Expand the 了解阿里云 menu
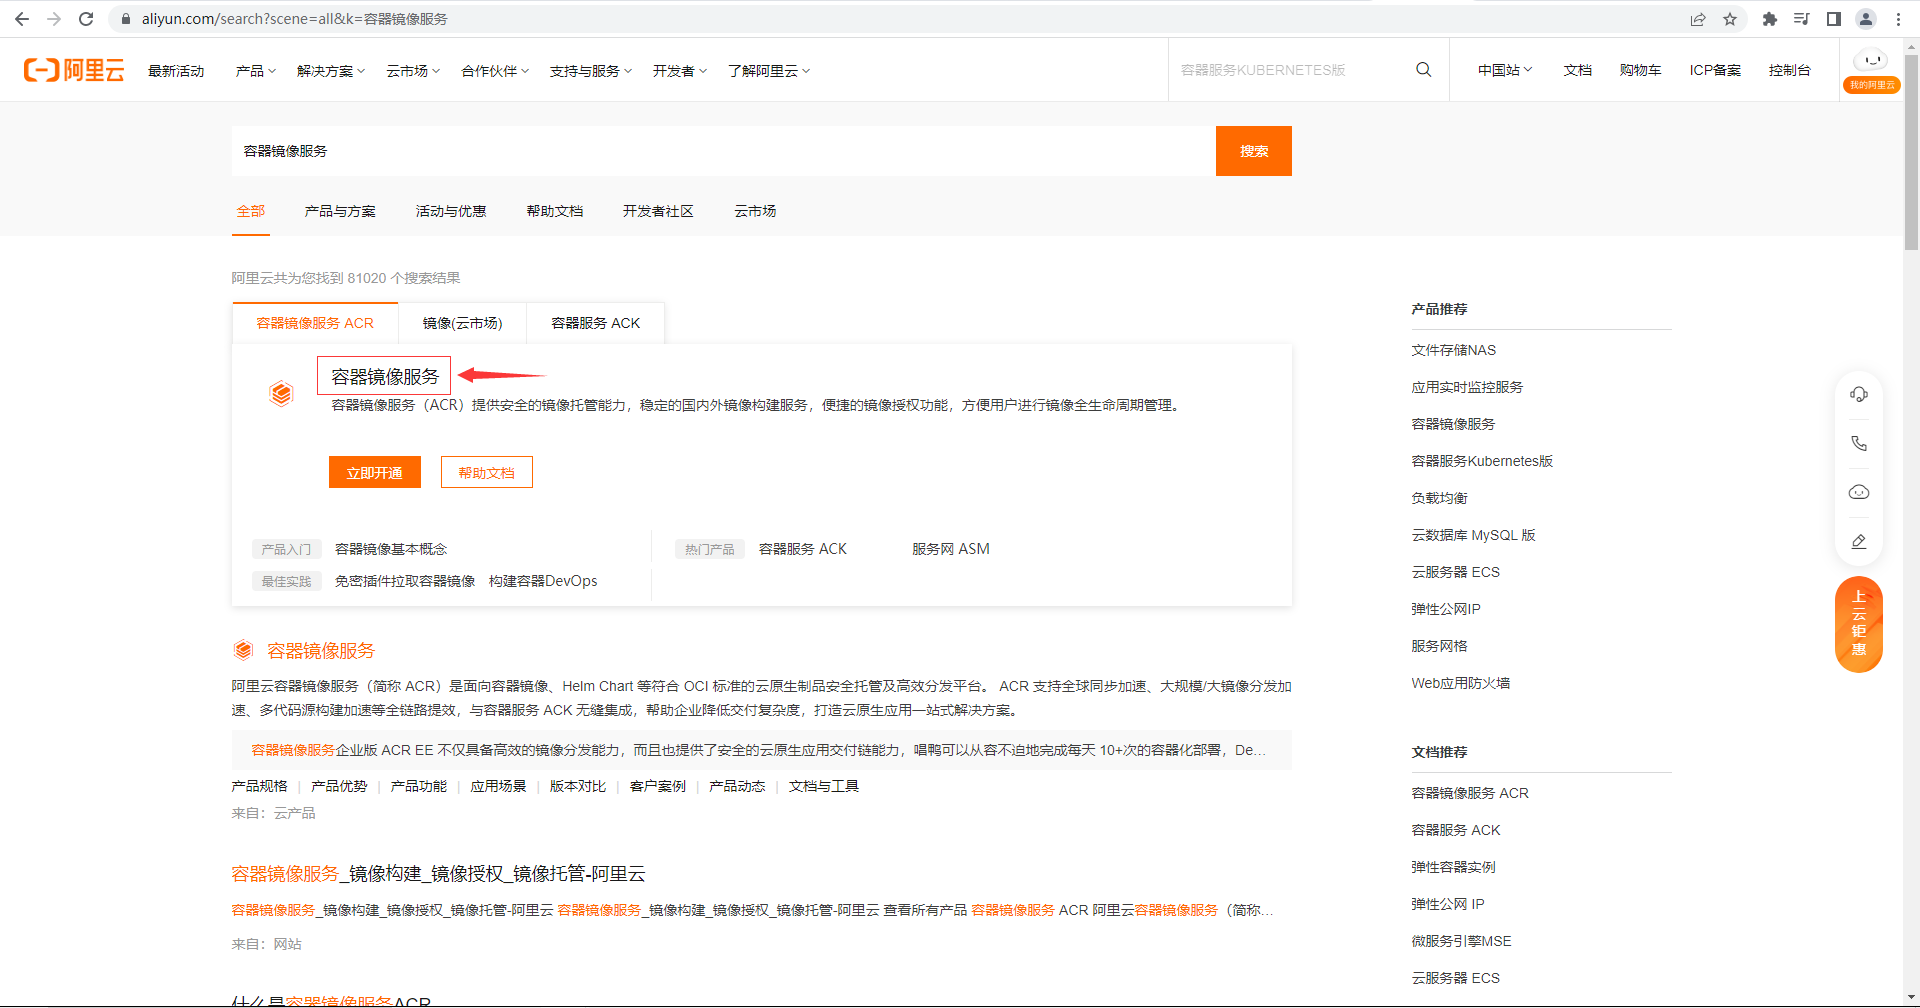The image size is (1920, 1008). 769,71
